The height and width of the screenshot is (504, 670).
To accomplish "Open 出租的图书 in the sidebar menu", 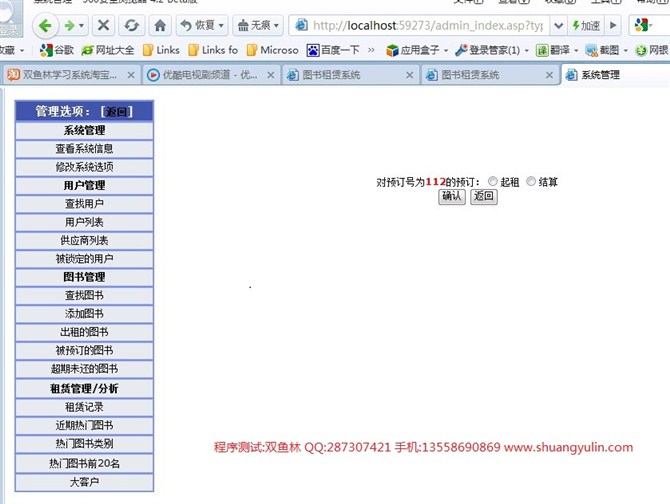I will point(84,332).
